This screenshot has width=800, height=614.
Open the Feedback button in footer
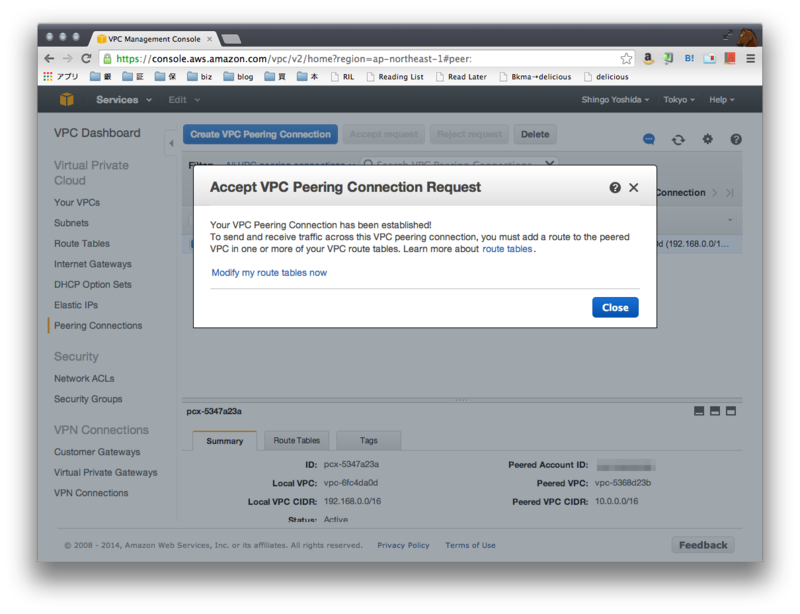click(x=703, y=545)
